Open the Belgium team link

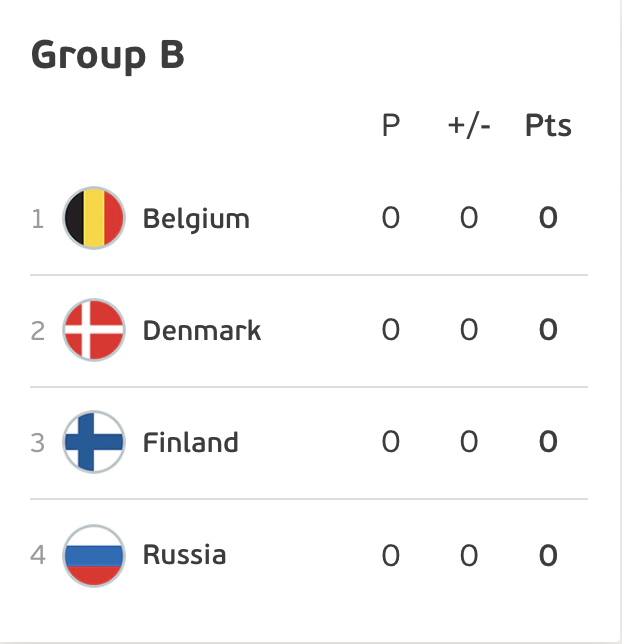tap(196, 220)
